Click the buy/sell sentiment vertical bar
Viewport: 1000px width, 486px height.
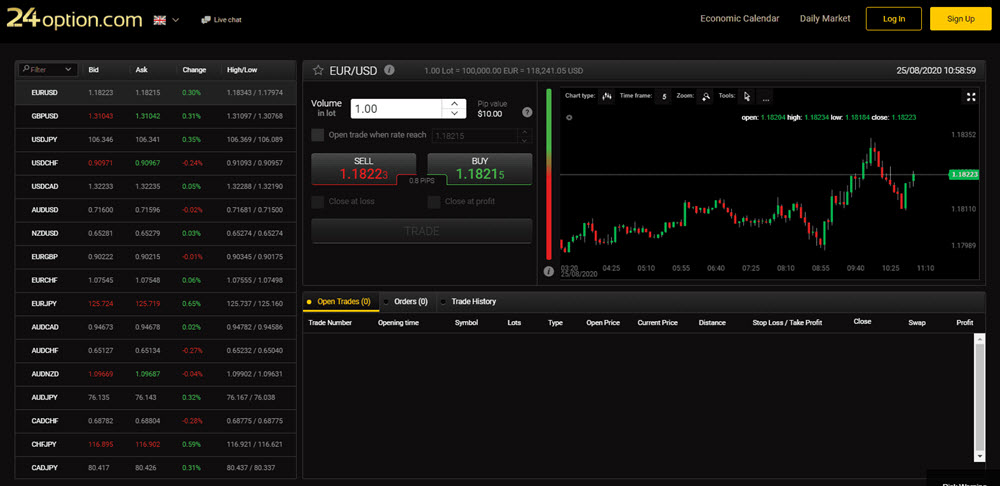548,172
